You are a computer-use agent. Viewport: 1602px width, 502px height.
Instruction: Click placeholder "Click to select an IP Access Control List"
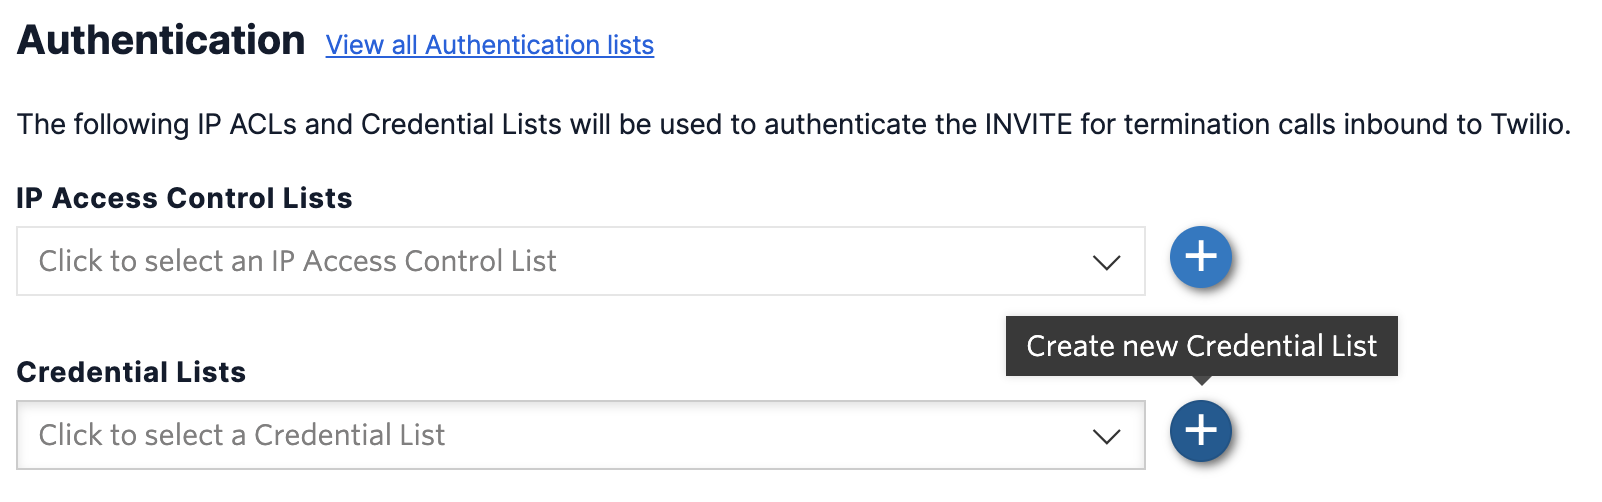pyautogui.click(x=297, y=261)
